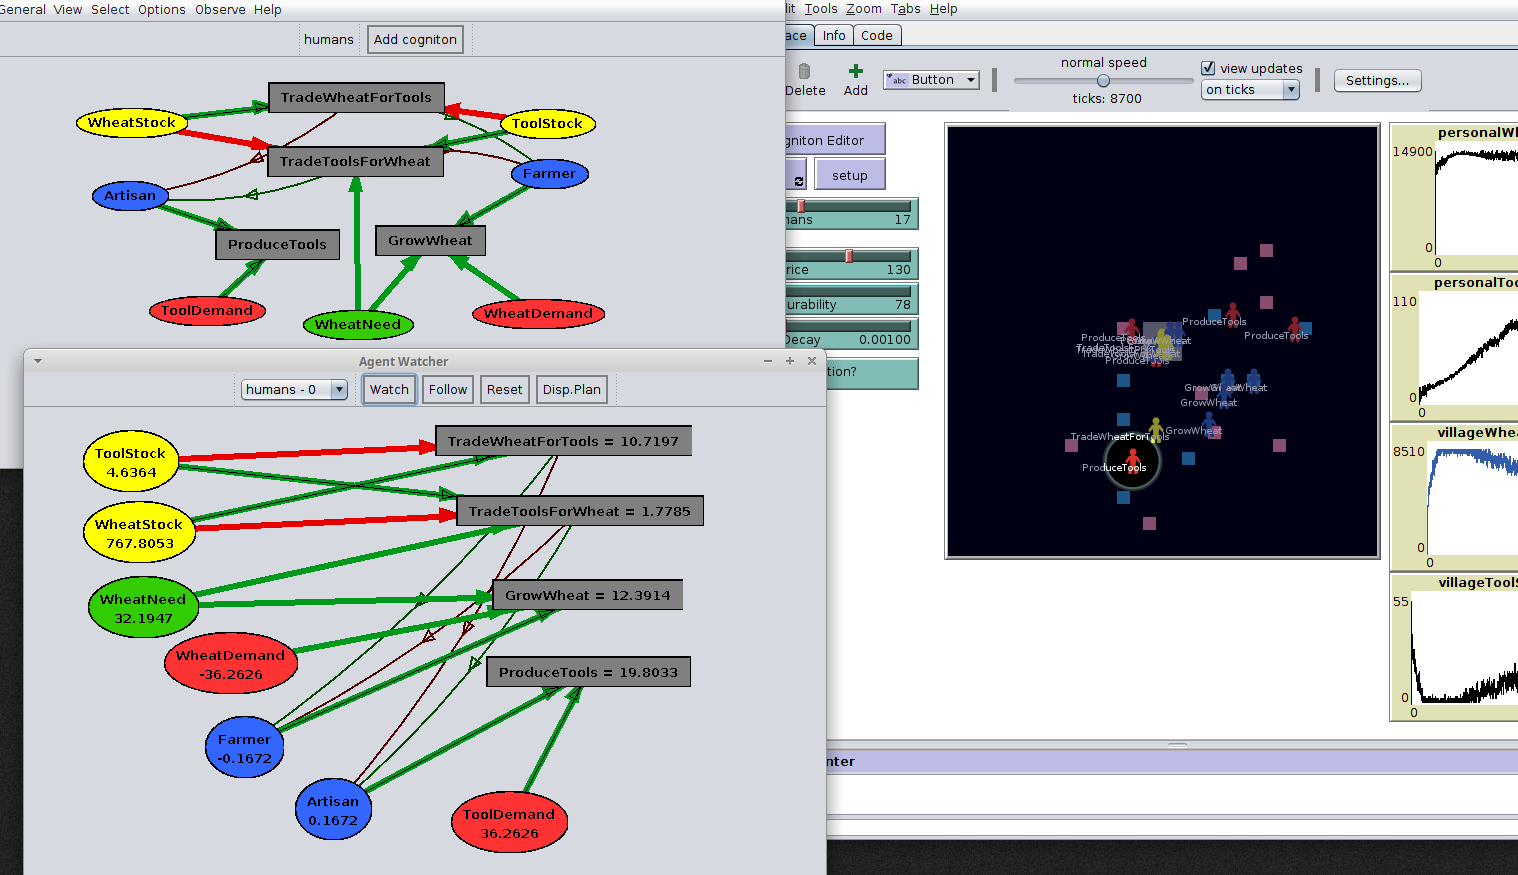Viewport: 1518px width, 875px height.
Task: Select the blue Artisan node in the upper graph
Action: 130,196
